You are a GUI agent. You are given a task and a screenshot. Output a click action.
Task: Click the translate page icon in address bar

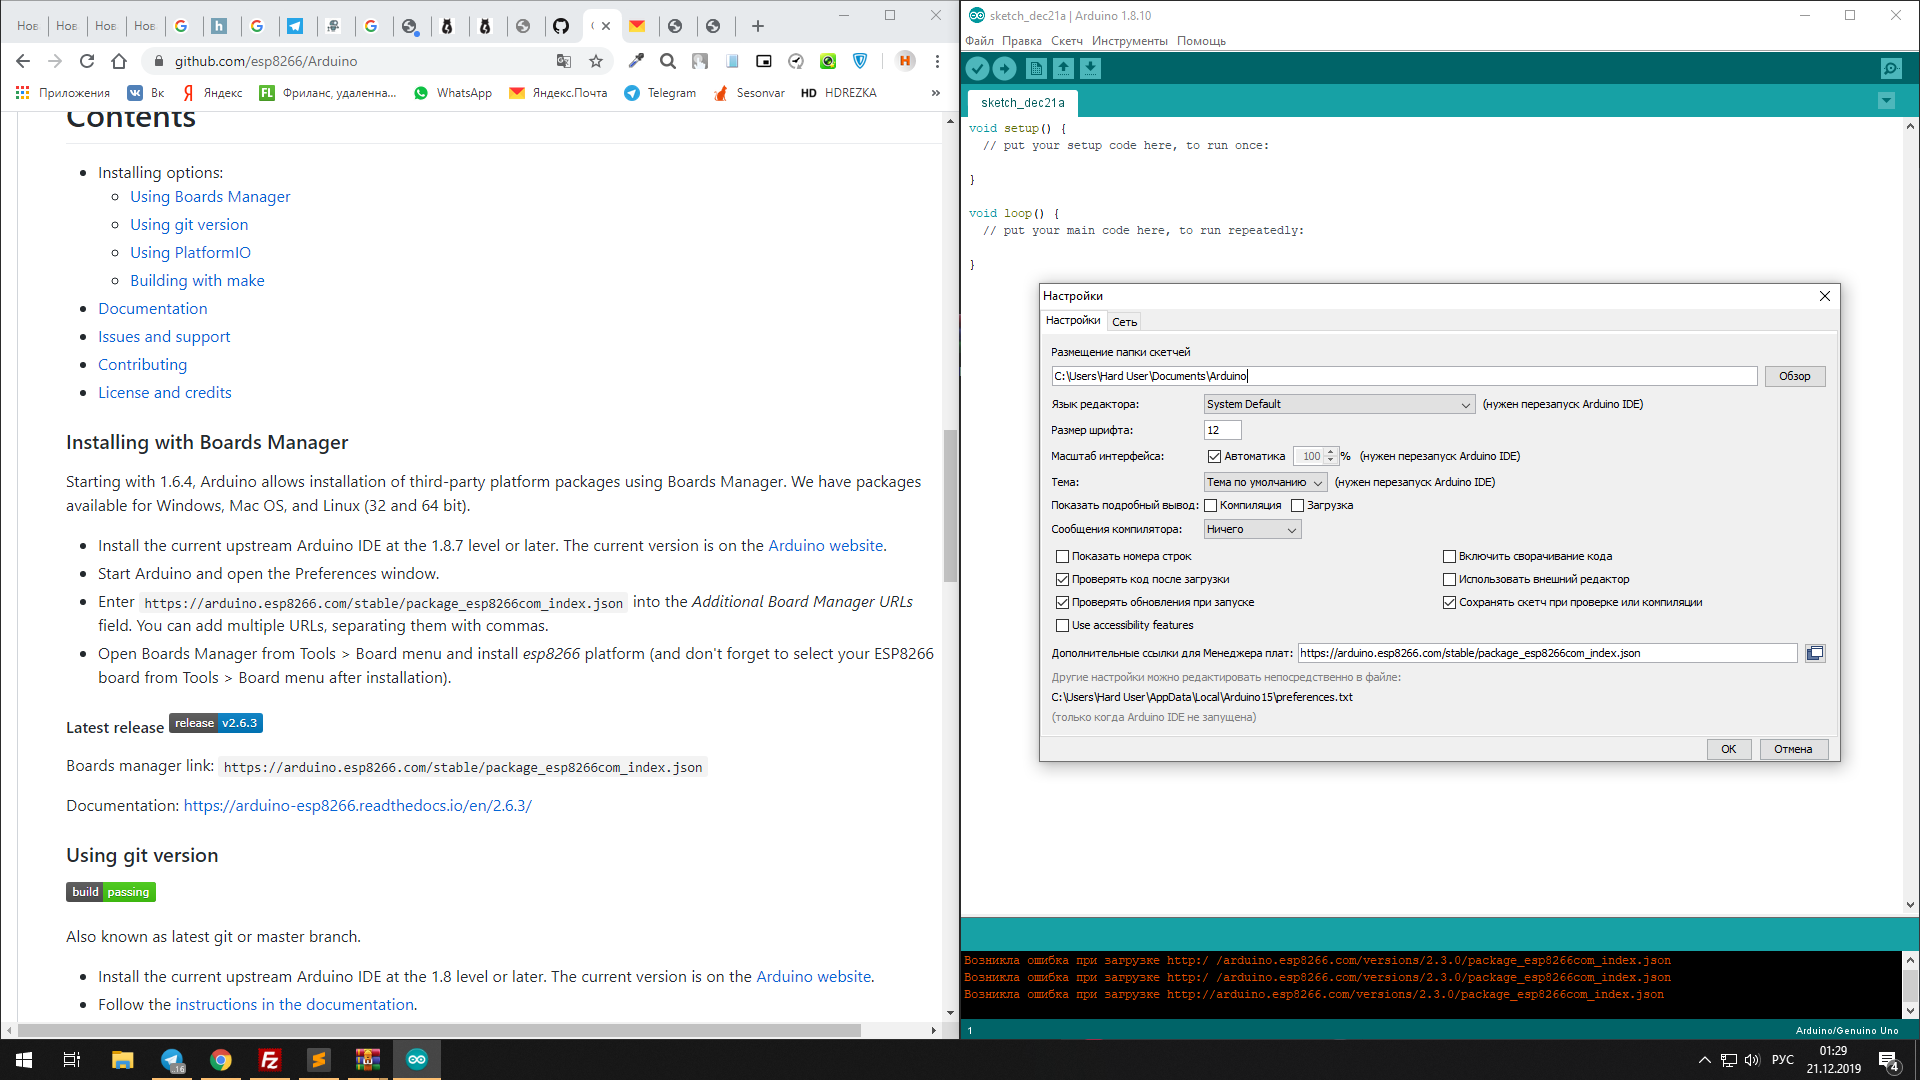564,61
